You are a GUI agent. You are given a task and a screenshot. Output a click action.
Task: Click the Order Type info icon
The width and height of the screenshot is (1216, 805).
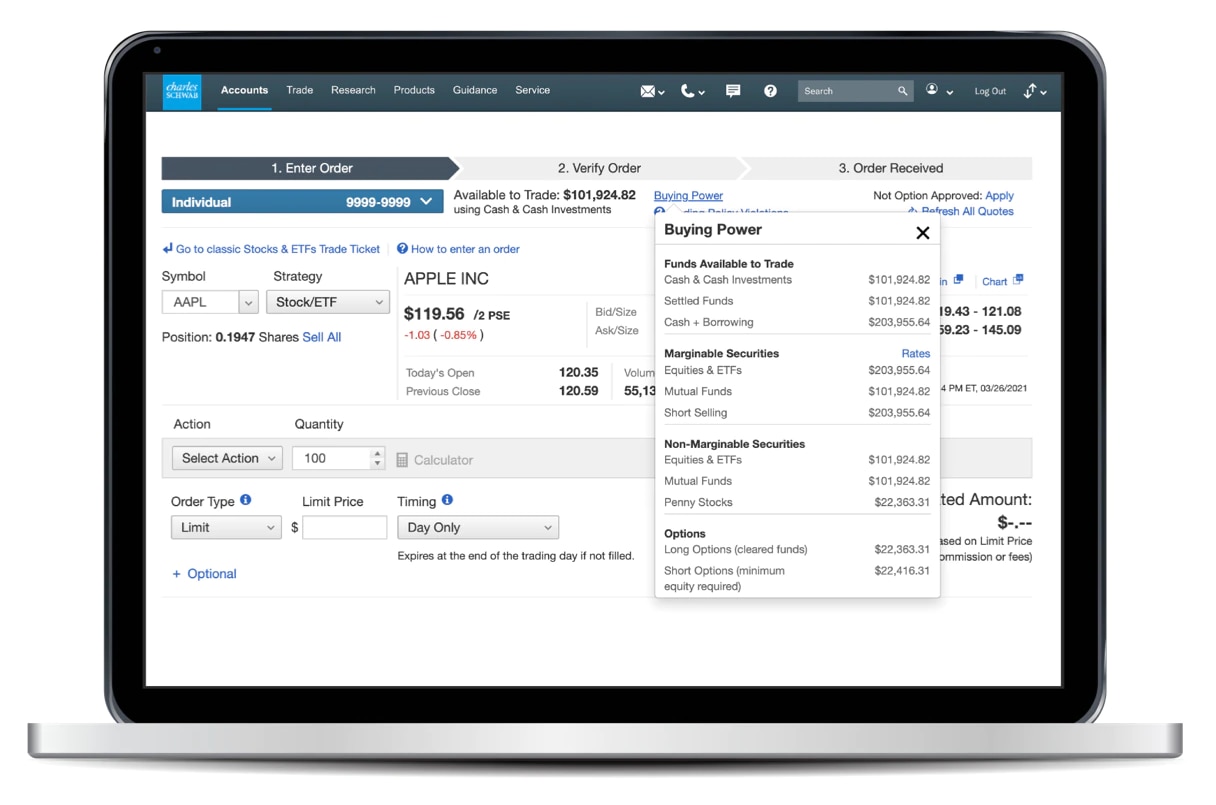click(246, 500)
